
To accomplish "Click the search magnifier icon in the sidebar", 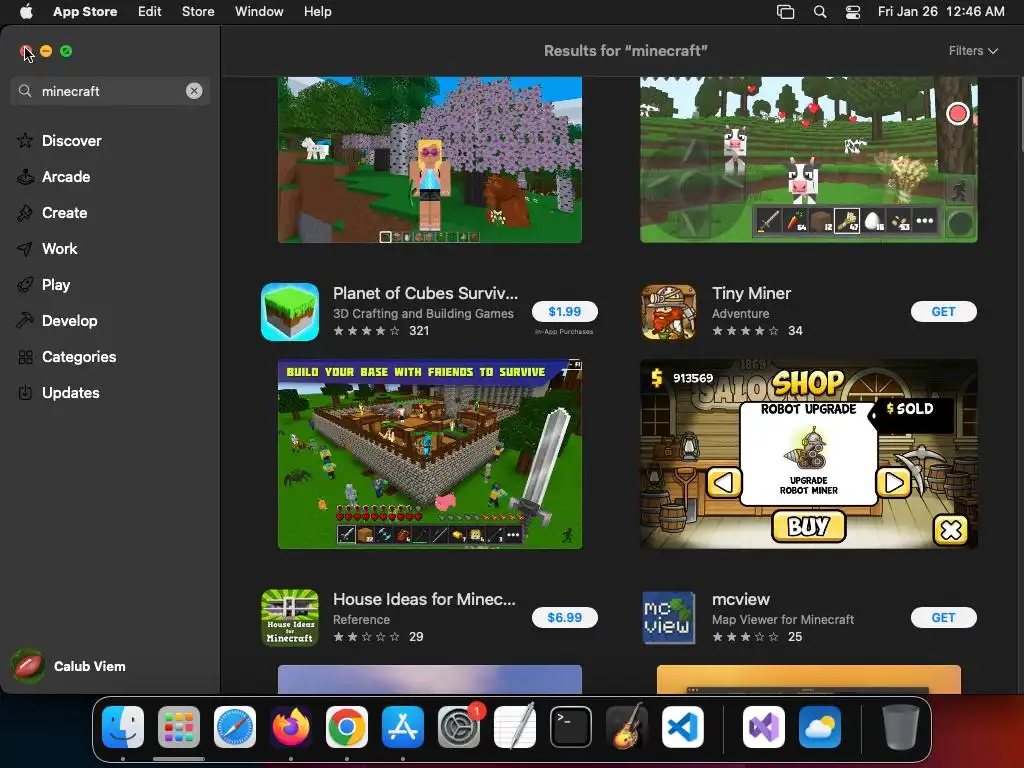I will 25,91.
